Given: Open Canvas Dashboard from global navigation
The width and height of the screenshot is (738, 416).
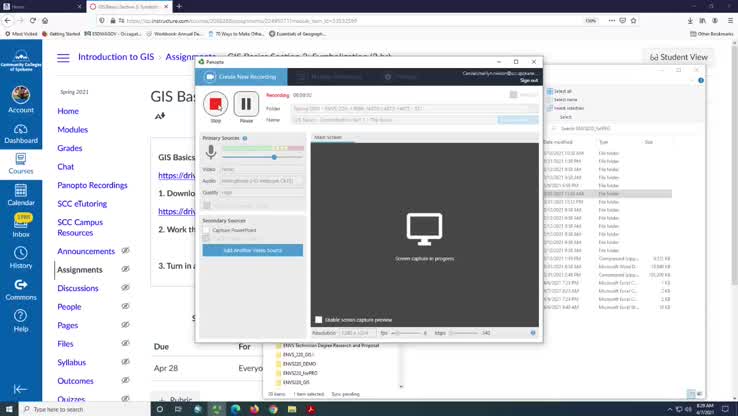Looking at the screenshot, I should pyautogui.click(x=21, y=131).
